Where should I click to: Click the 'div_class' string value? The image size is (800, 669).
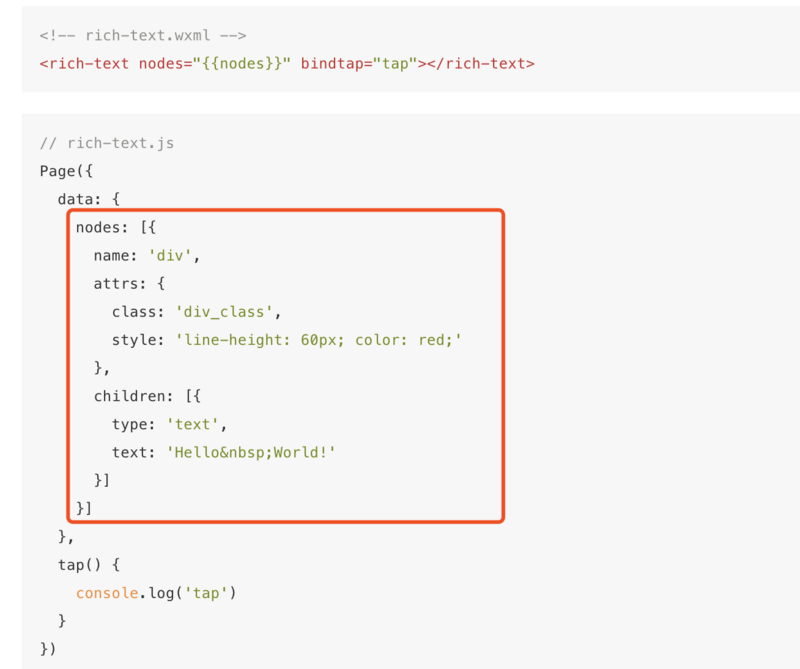click(224, 312)
